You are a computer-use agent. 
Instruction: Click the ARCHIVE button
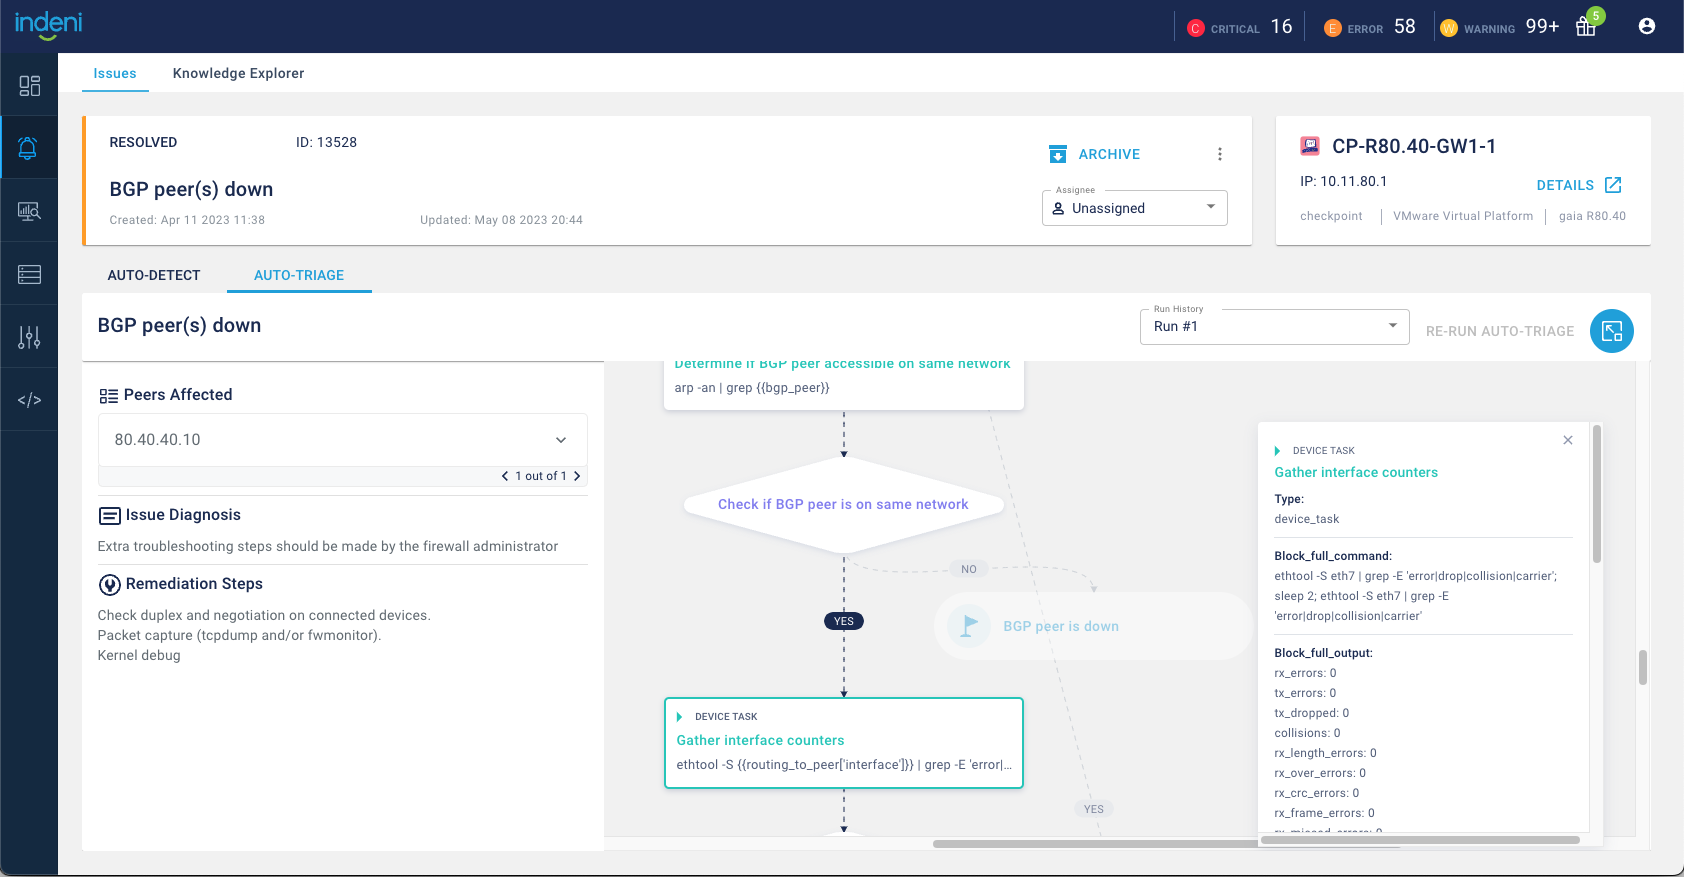coord(1095,154)
